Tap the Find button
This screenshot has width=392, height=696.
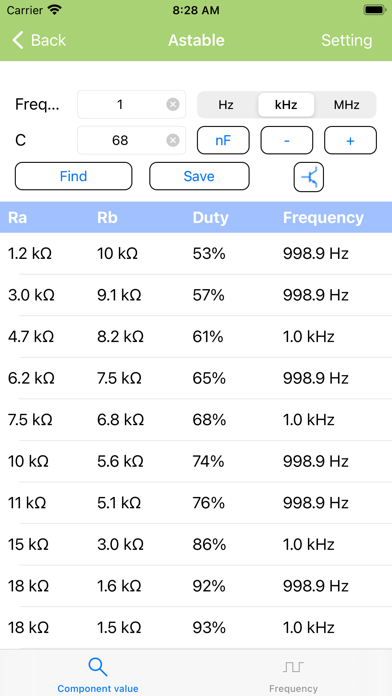point(73,176)
